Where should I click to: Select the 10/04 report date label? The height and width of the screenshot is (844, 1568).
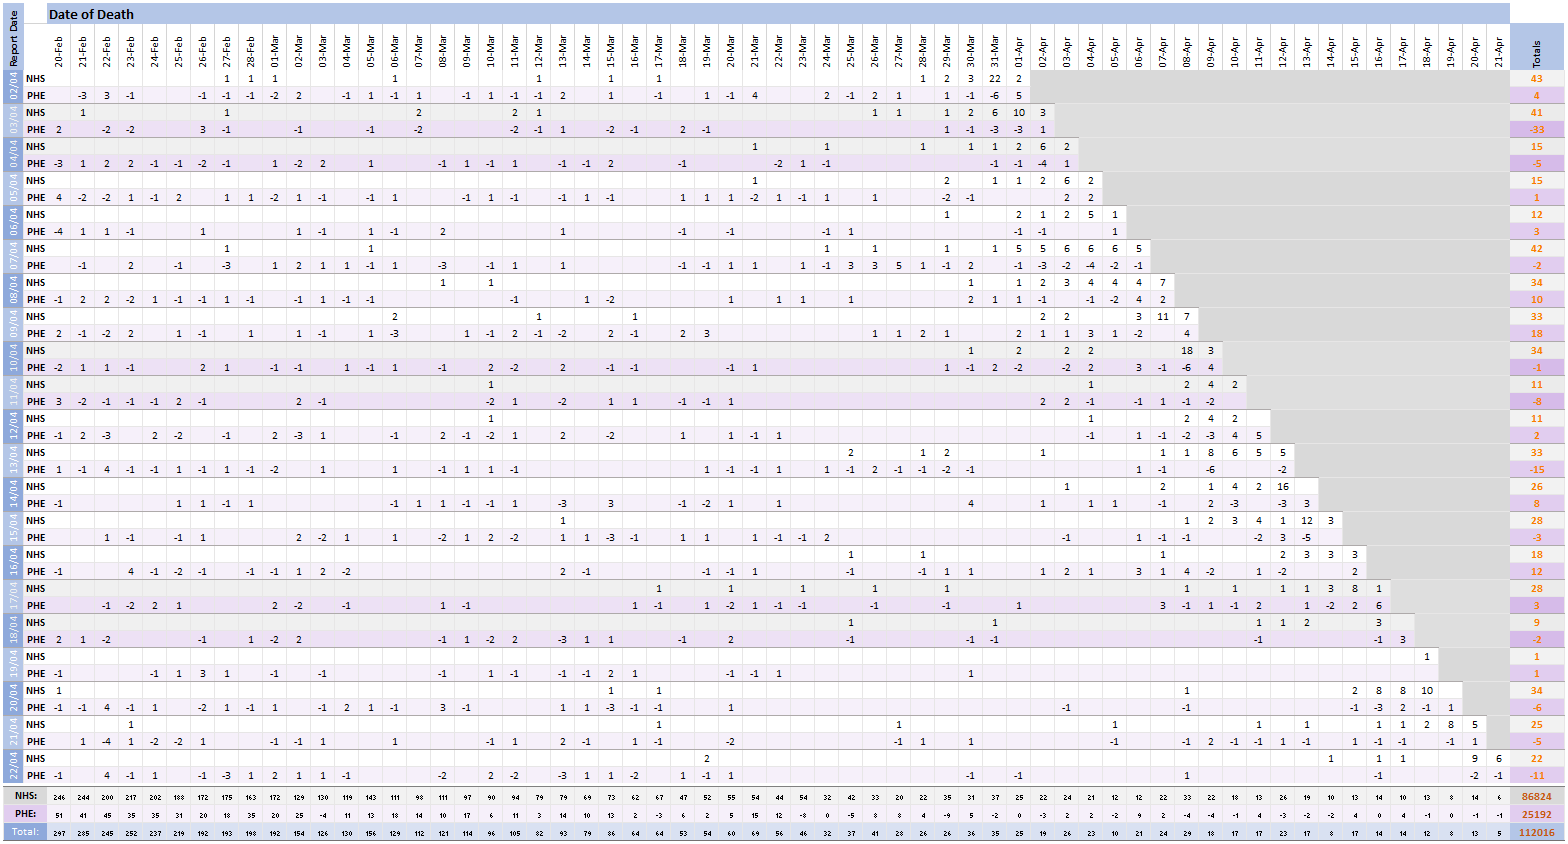coord(14,359)
